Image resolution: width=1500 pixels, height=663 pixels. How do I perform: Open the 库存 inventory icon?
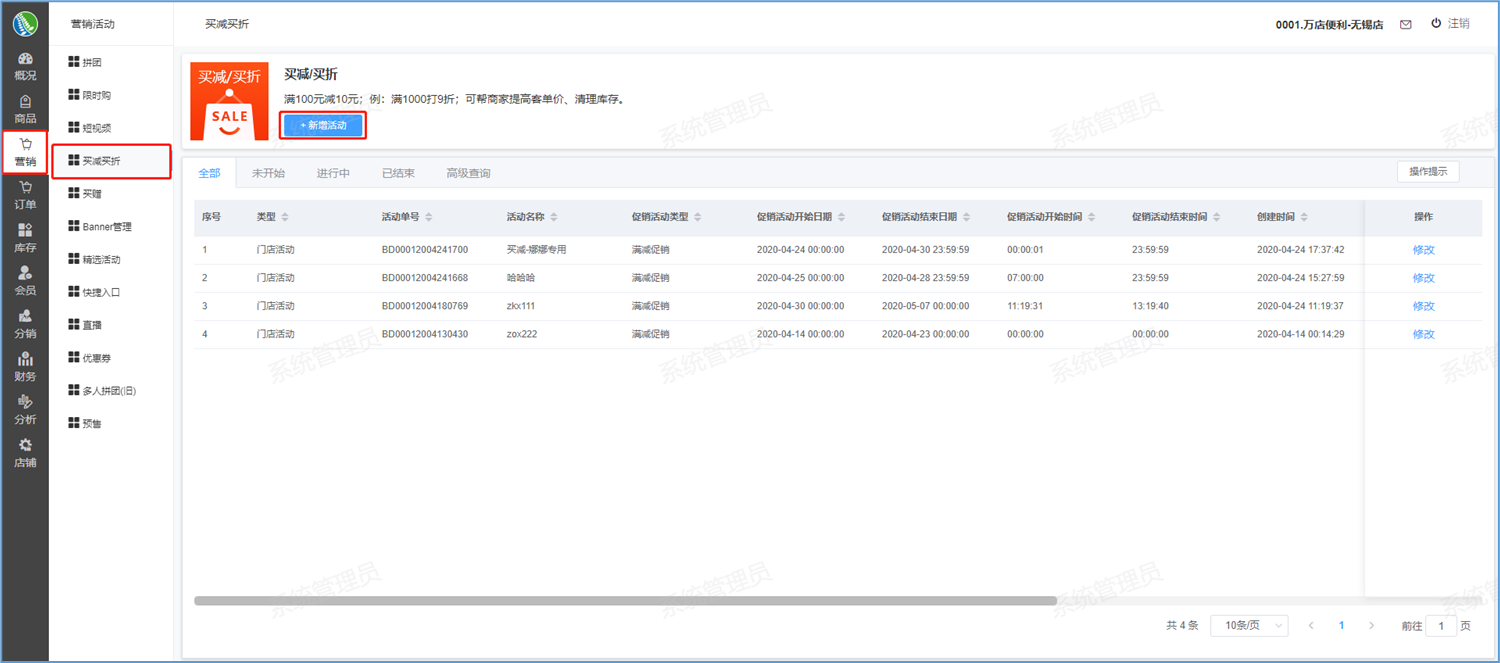click(x=25, y=231)
